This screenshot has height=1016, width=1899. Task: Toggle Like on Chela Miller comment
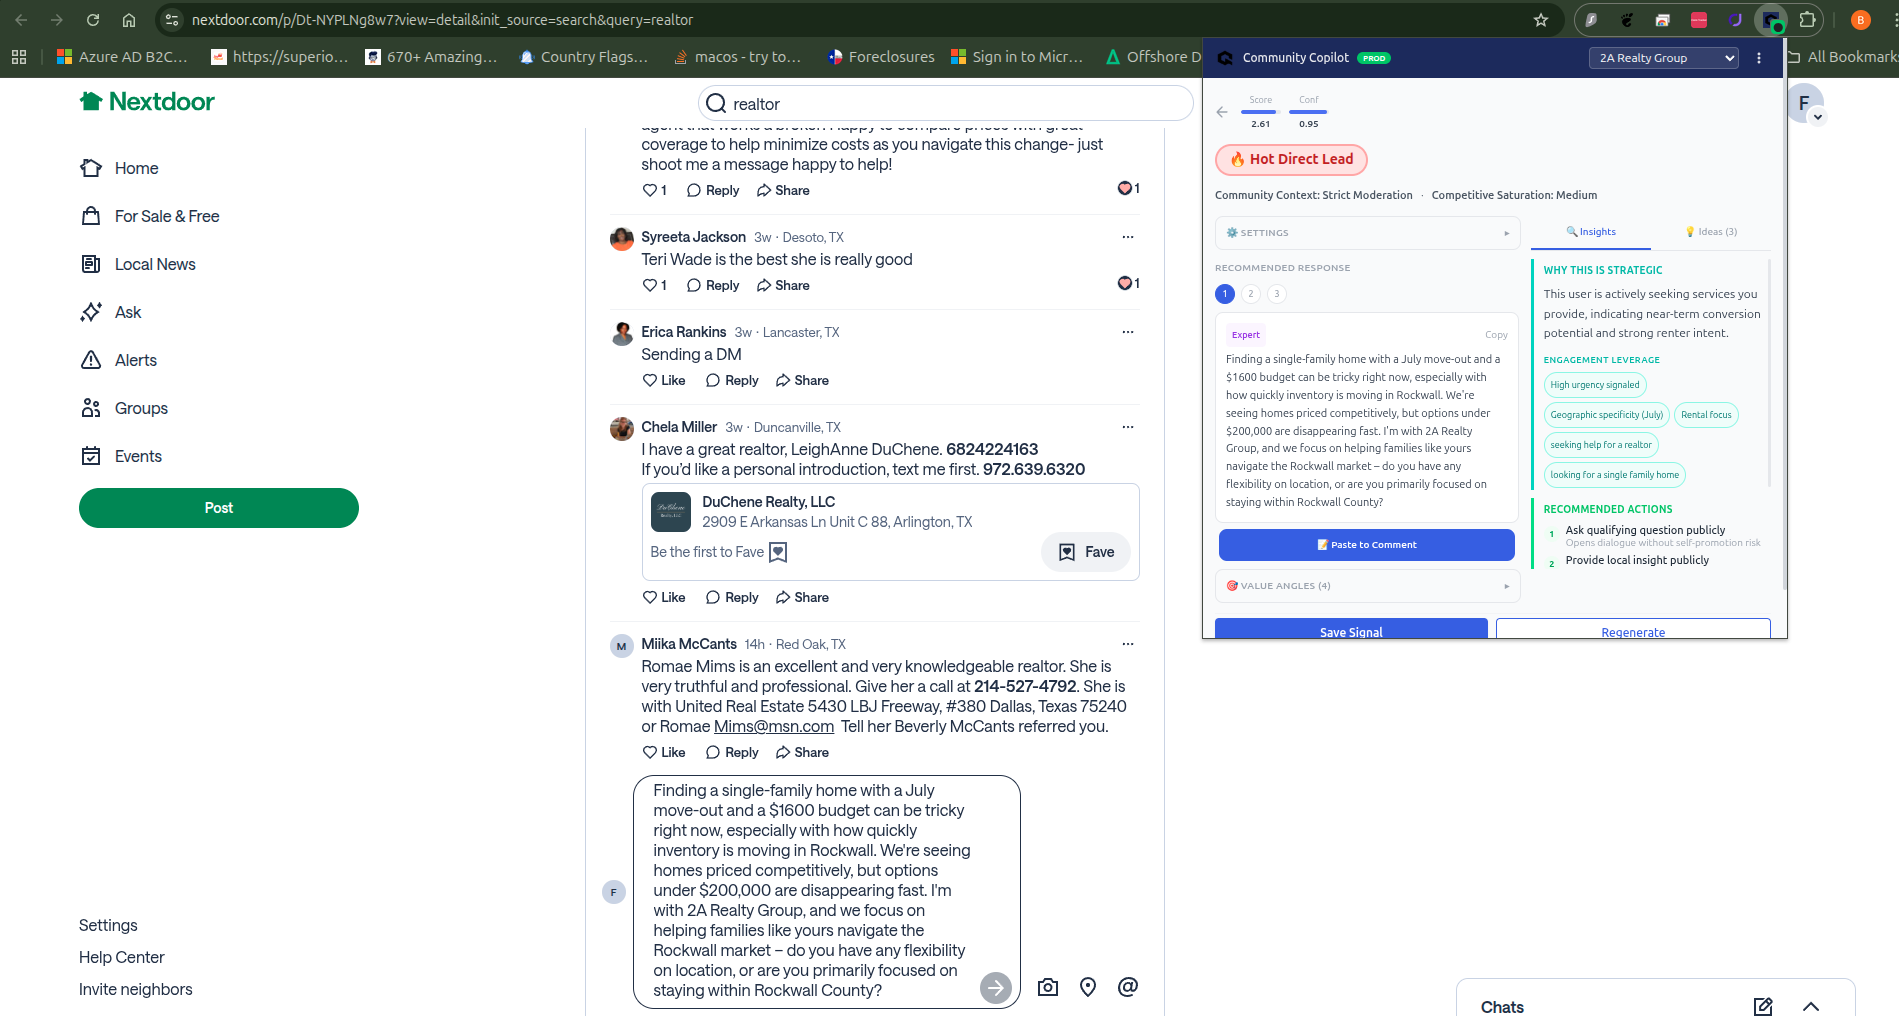pyautogui.click(x=664, y=597)
